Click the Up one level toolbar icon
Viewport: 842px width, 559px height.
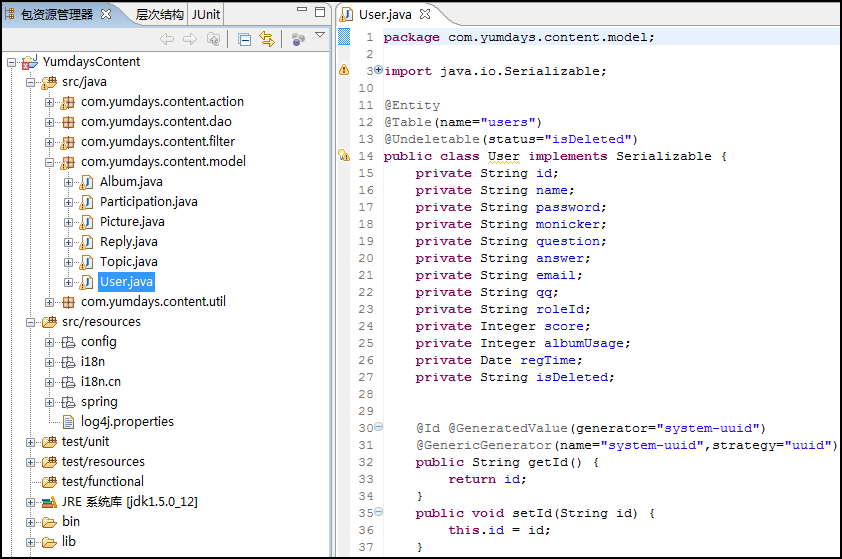pos(213,39)
